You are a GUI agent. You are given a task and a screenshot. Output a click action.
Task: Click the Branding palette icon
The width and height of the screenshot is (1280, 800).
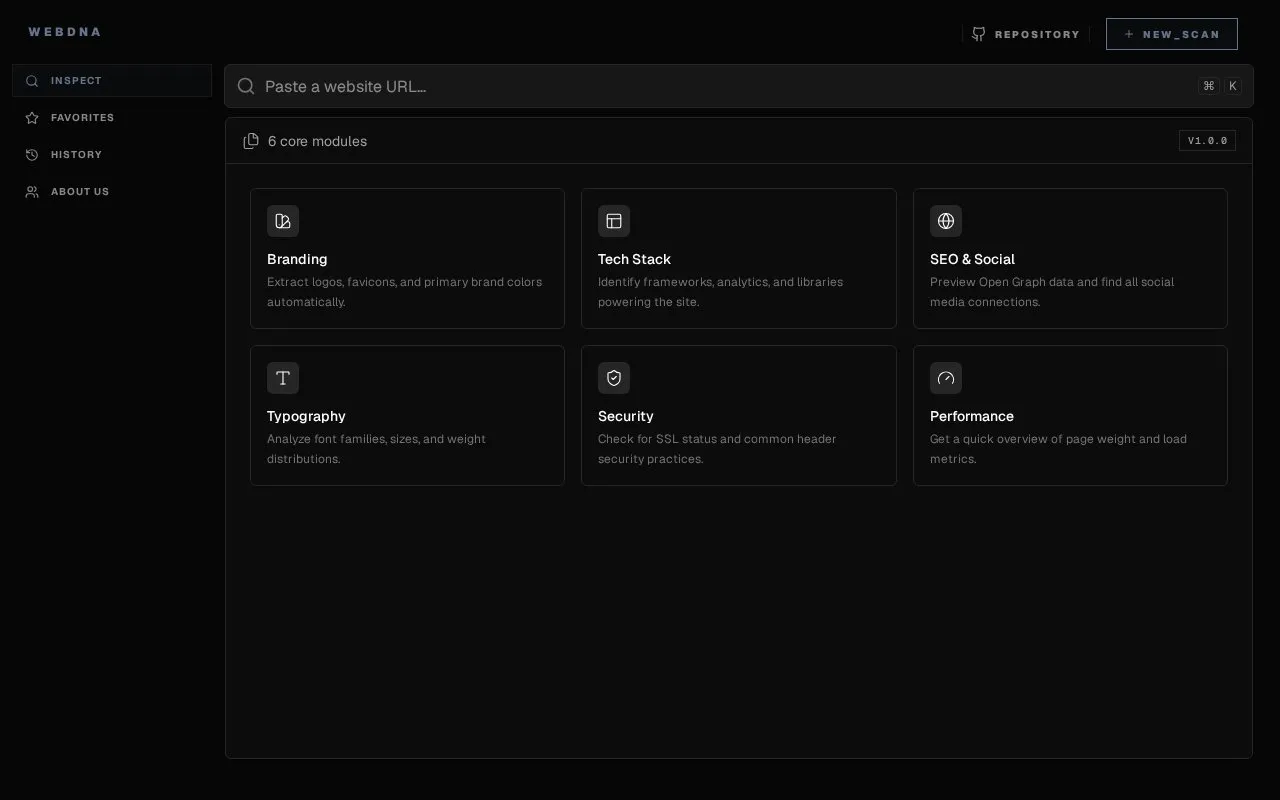283,221
